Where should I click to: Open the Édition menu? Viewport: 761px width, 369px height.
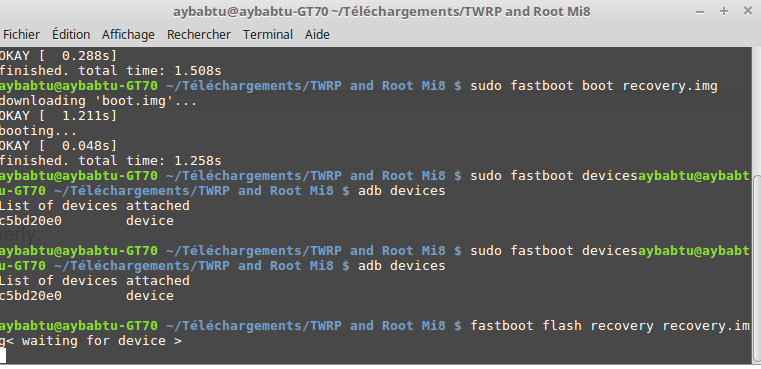click(x=71, y=35)
